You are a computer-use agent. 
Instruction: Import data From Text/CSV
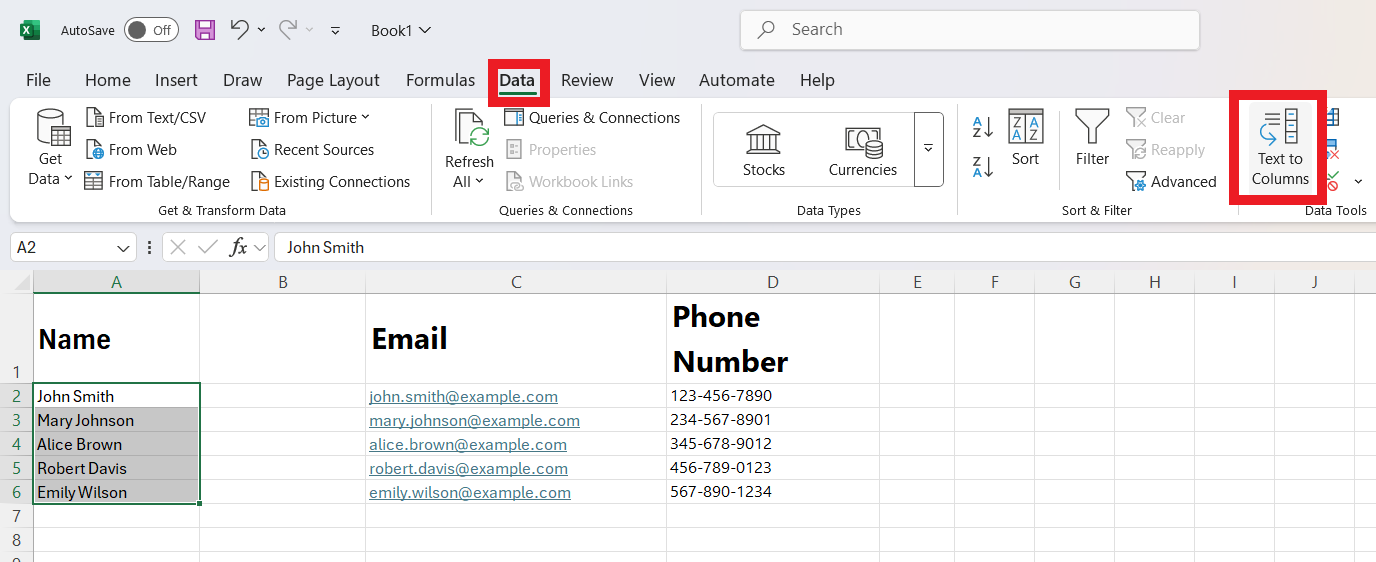tap(146, 118)
